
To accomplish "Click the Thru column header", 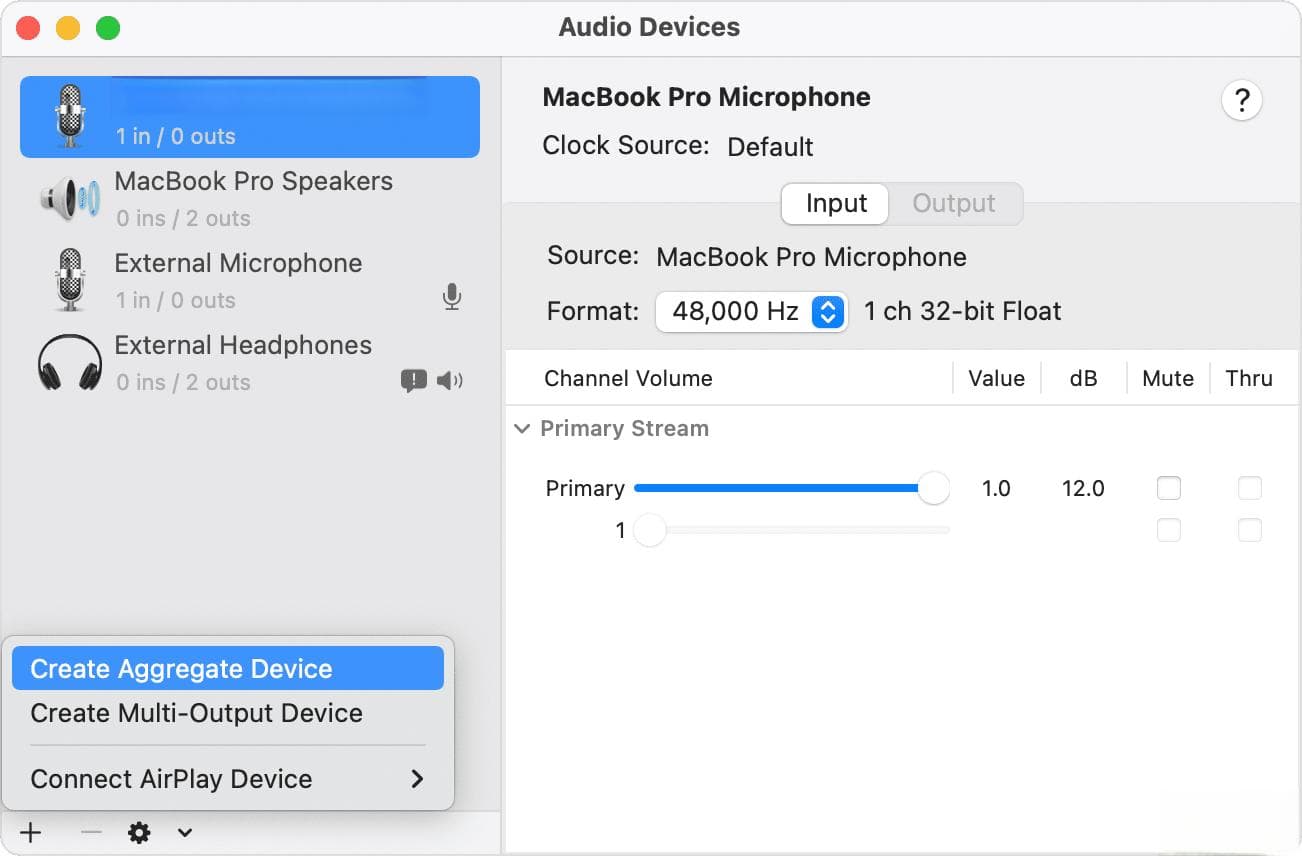I will pyautogui.click(x=1249, y=378).
